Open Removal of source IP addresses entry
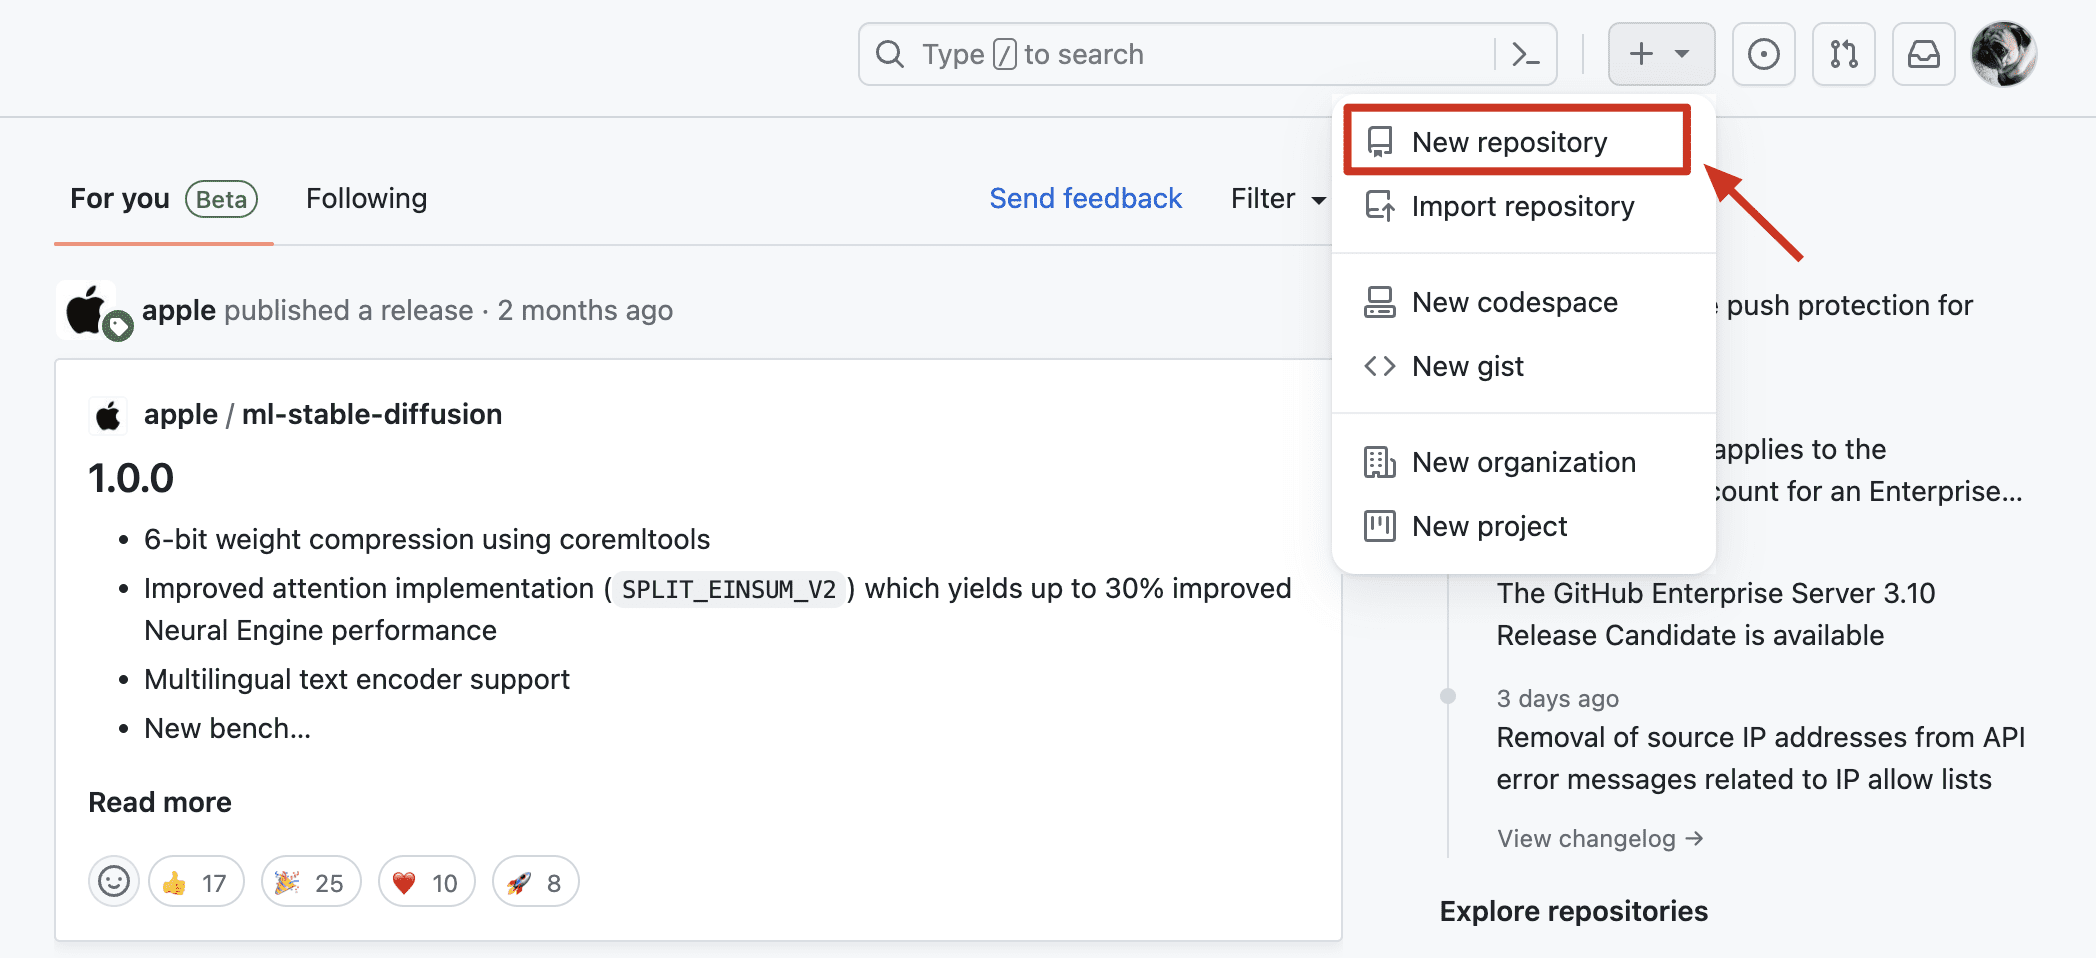2096x958 pixels. pyautogui.click(x=1760, y=758)
